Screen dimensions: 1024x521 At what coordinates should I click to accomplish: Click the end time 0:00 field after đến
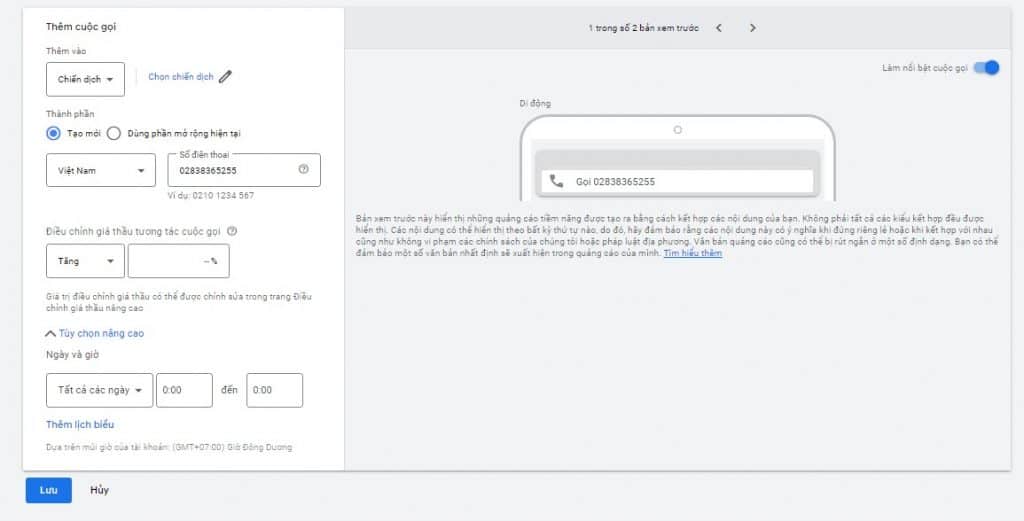(x=275, y=390)
